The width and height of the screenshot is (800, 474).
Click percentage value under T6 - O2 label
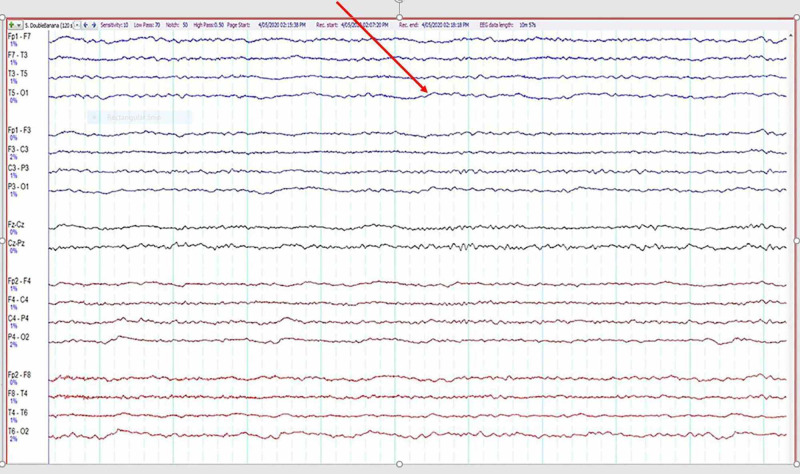tap(13, 439)
